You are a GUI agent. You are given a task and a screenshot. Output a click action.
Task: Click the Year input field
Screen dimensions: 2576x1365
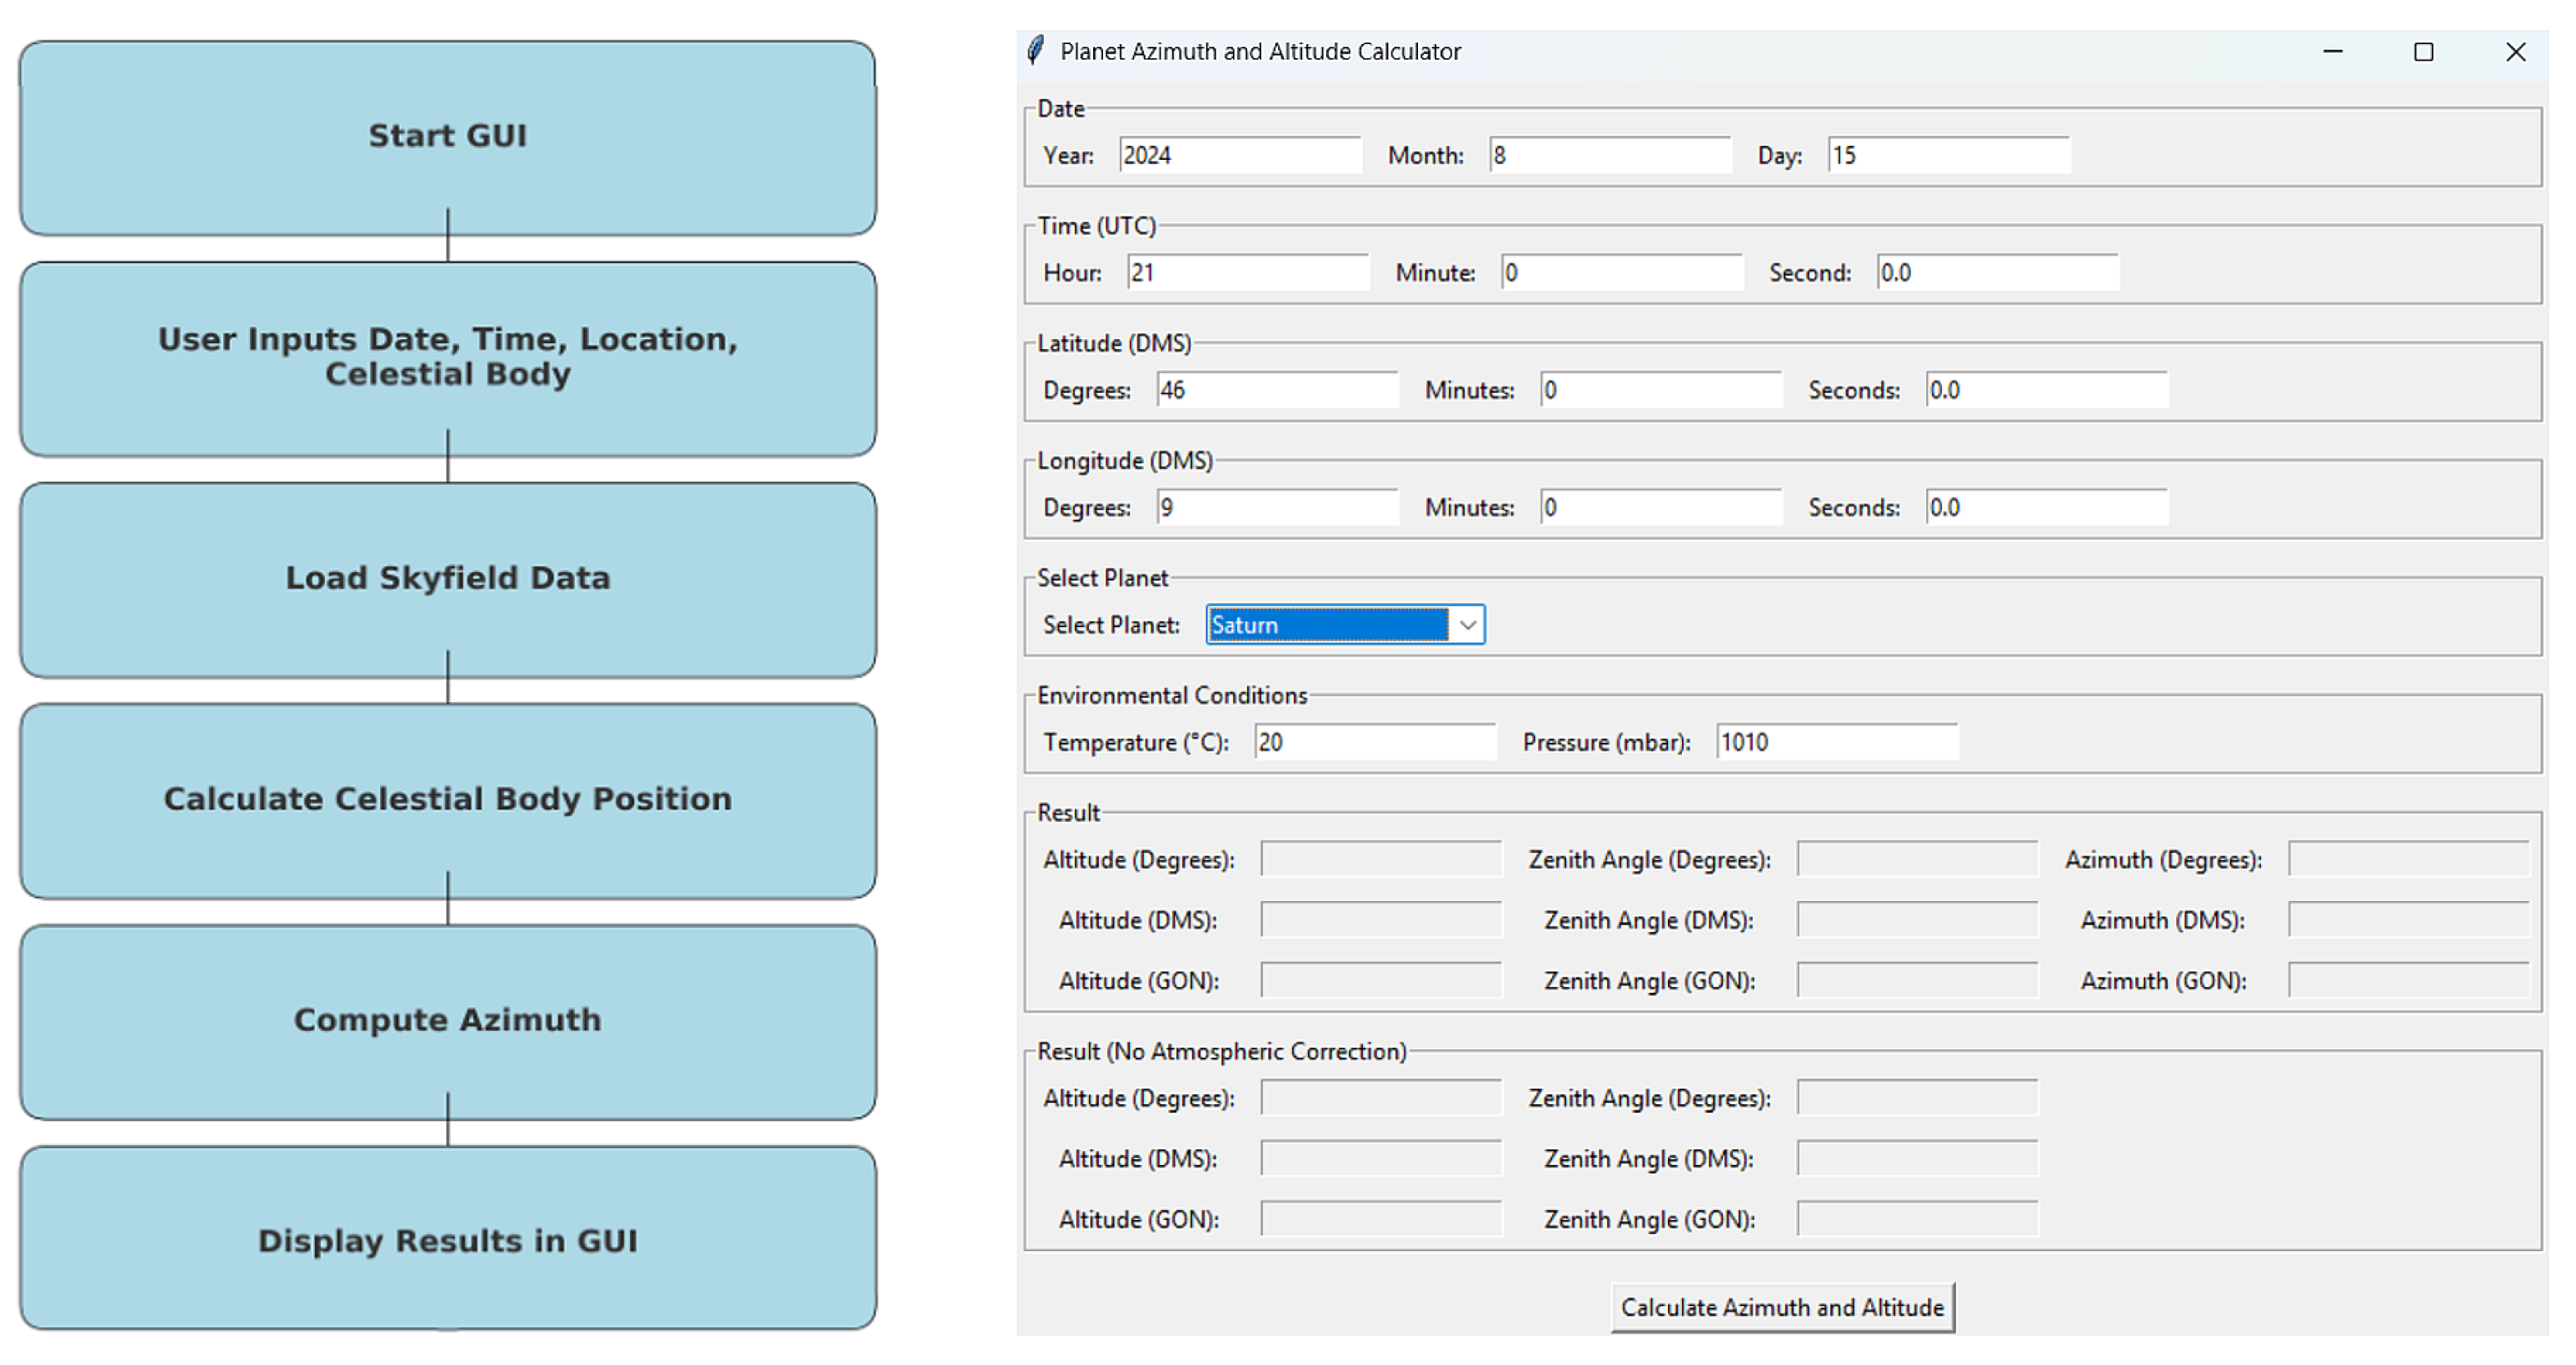pyautogui.click(x=1240, y=155)
